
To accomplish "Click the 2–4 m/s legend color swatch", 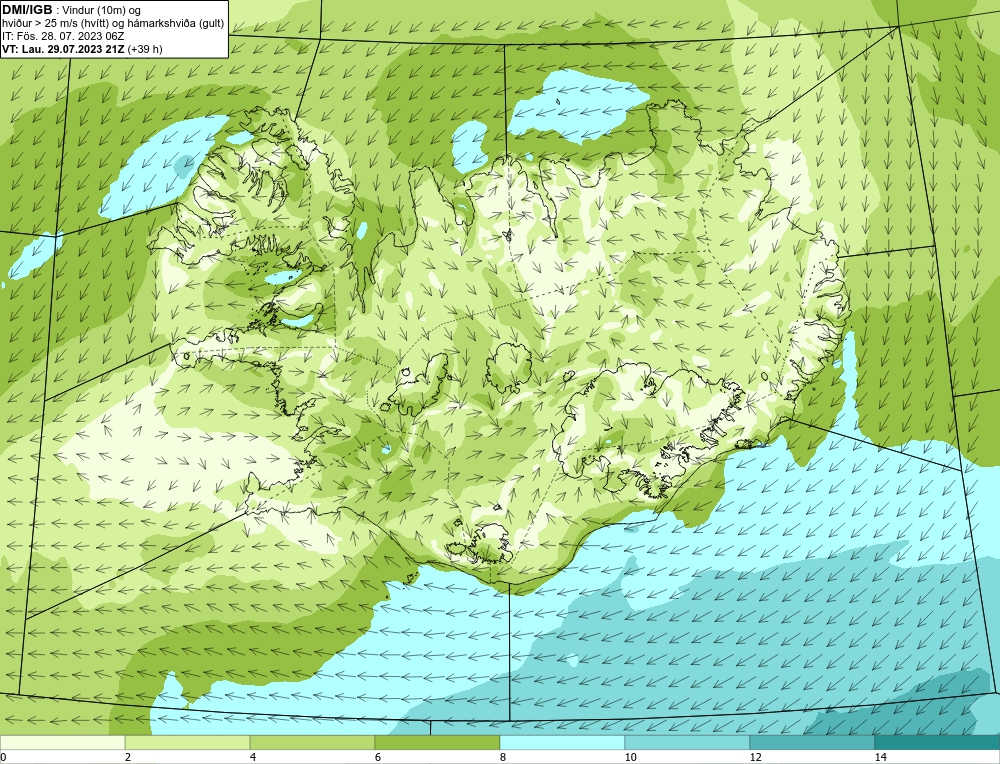I will tap(188, 743).
